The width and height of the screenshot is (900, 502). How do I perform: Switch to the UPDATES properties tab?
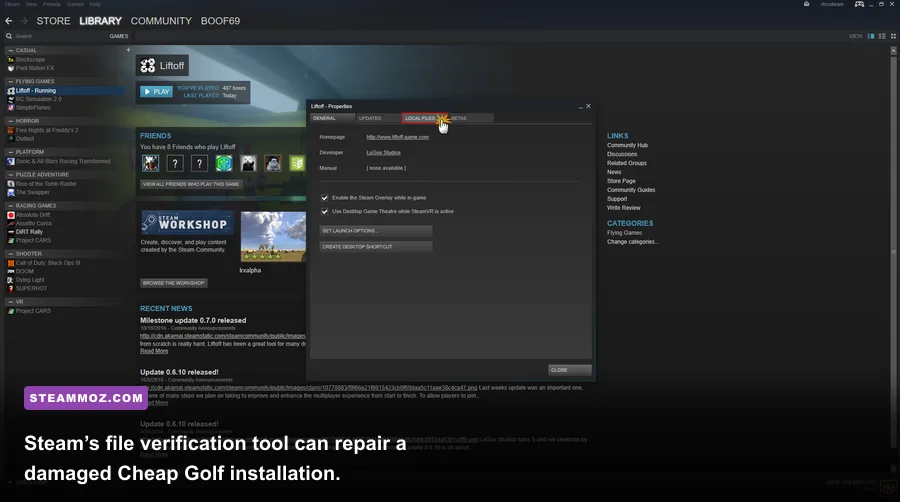[x=378, y=118]
